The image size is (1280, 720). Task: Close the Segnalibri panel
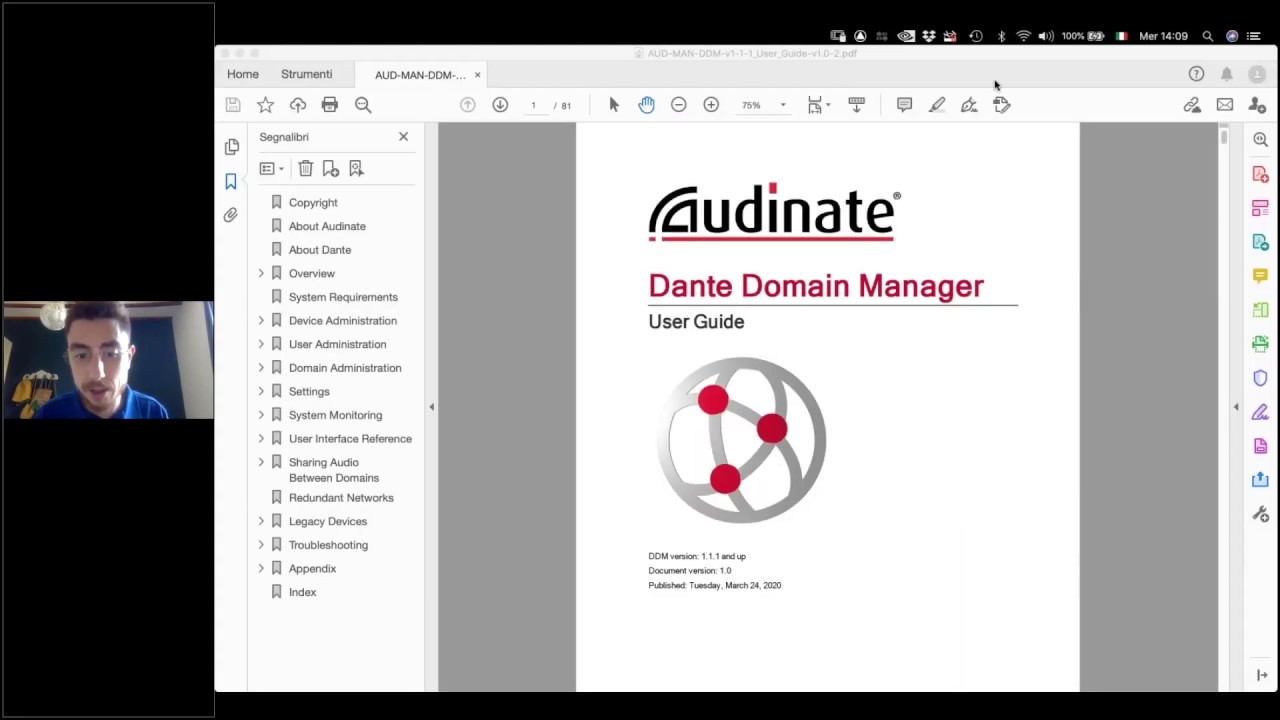click(403, 137)
